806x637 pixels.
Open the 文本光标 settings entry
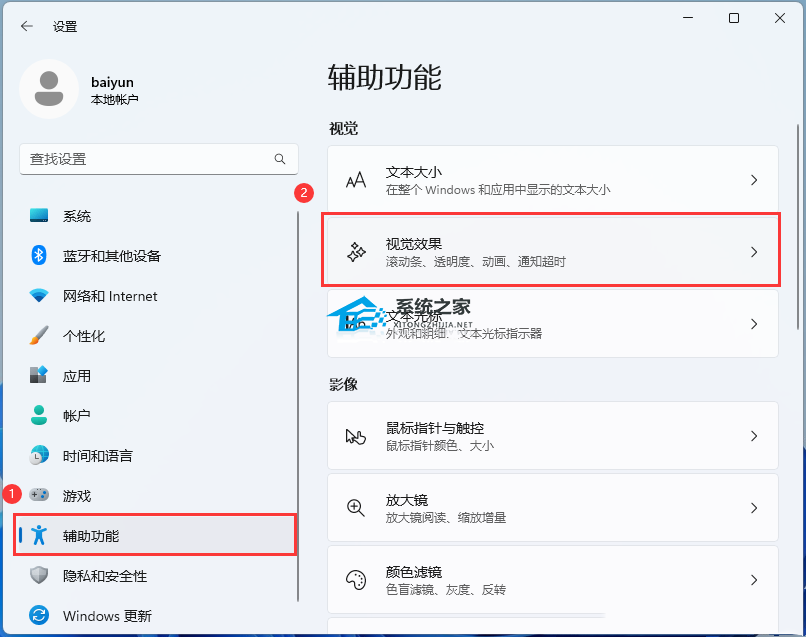pyautogui.click(x=552, y=324)
